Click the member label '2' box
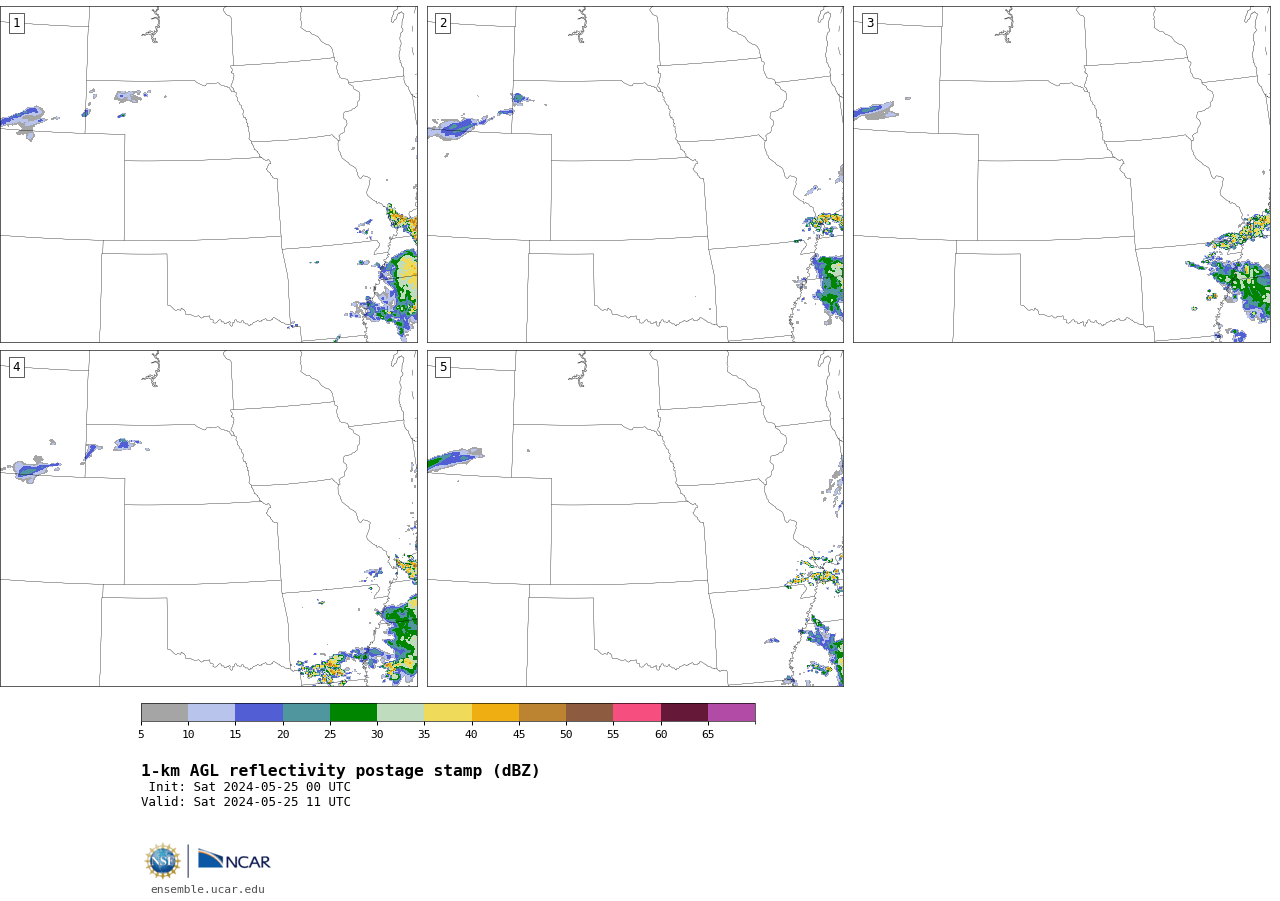The image size is (1280, 901). point(443,23)
